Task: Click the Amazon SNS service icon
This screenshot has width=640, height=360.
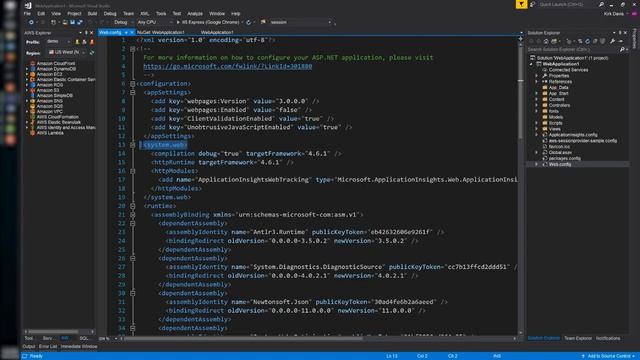Action: point(32,101)
